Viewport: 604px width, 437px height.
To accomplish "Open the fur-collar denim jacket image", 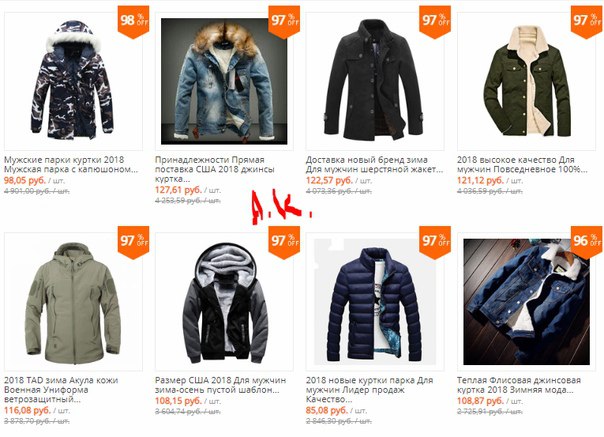I will (x=224, y=81).
